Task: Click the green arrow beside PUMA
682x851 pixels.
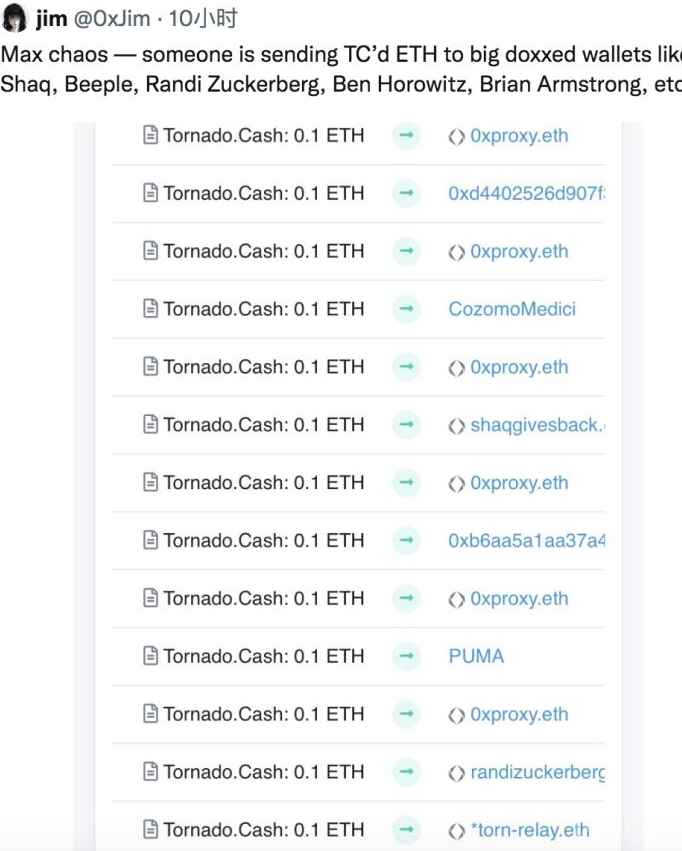Action: pos(406,656)
